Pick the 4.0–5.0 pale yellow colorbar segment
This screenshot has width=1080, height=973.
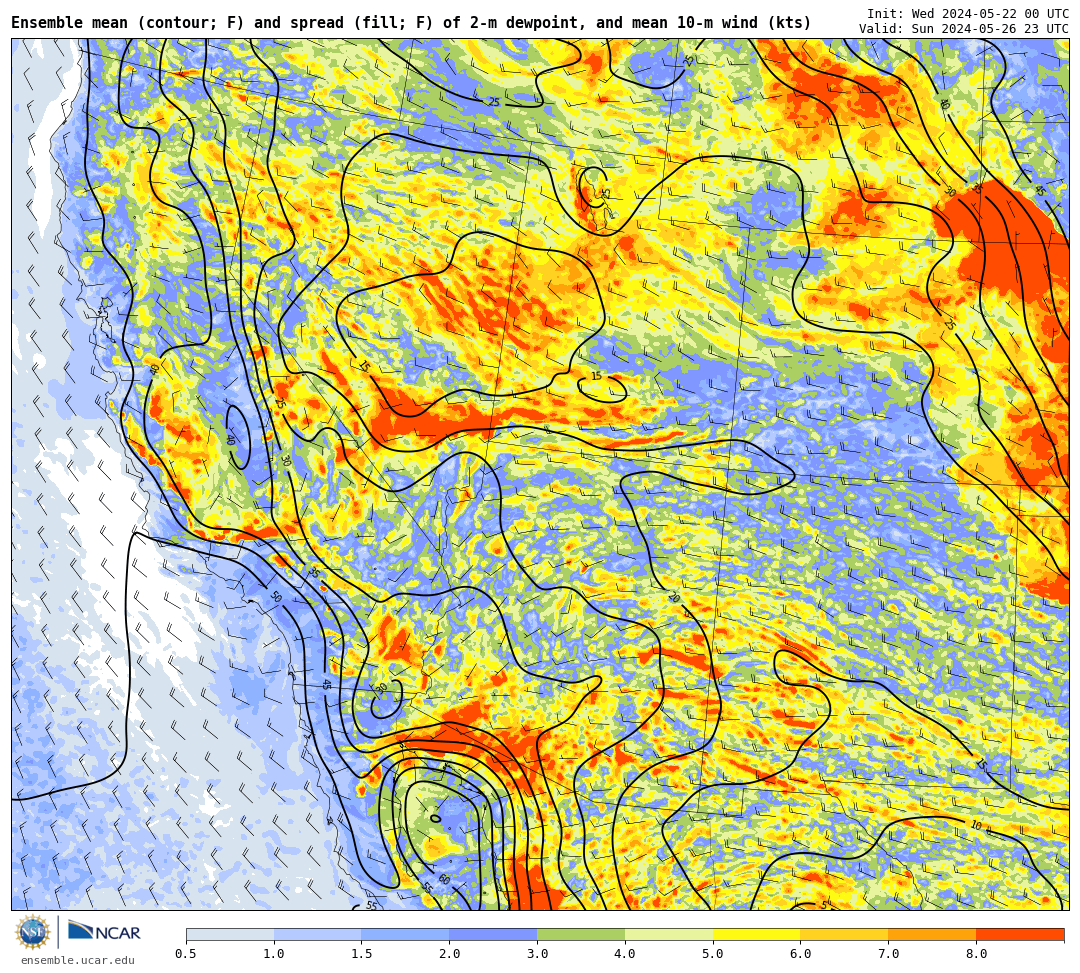[x=669, y=934]
